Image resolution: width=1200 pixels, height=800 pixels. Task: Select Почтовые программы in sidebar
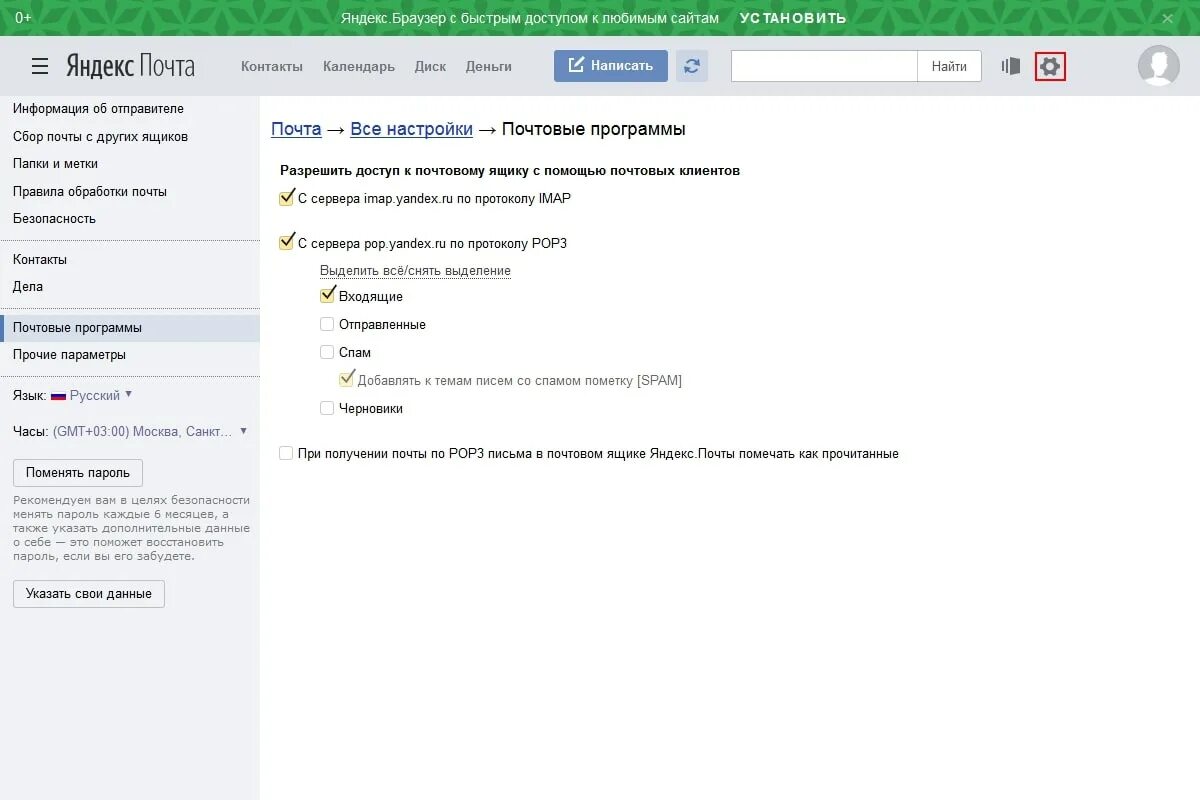(130, 328)
